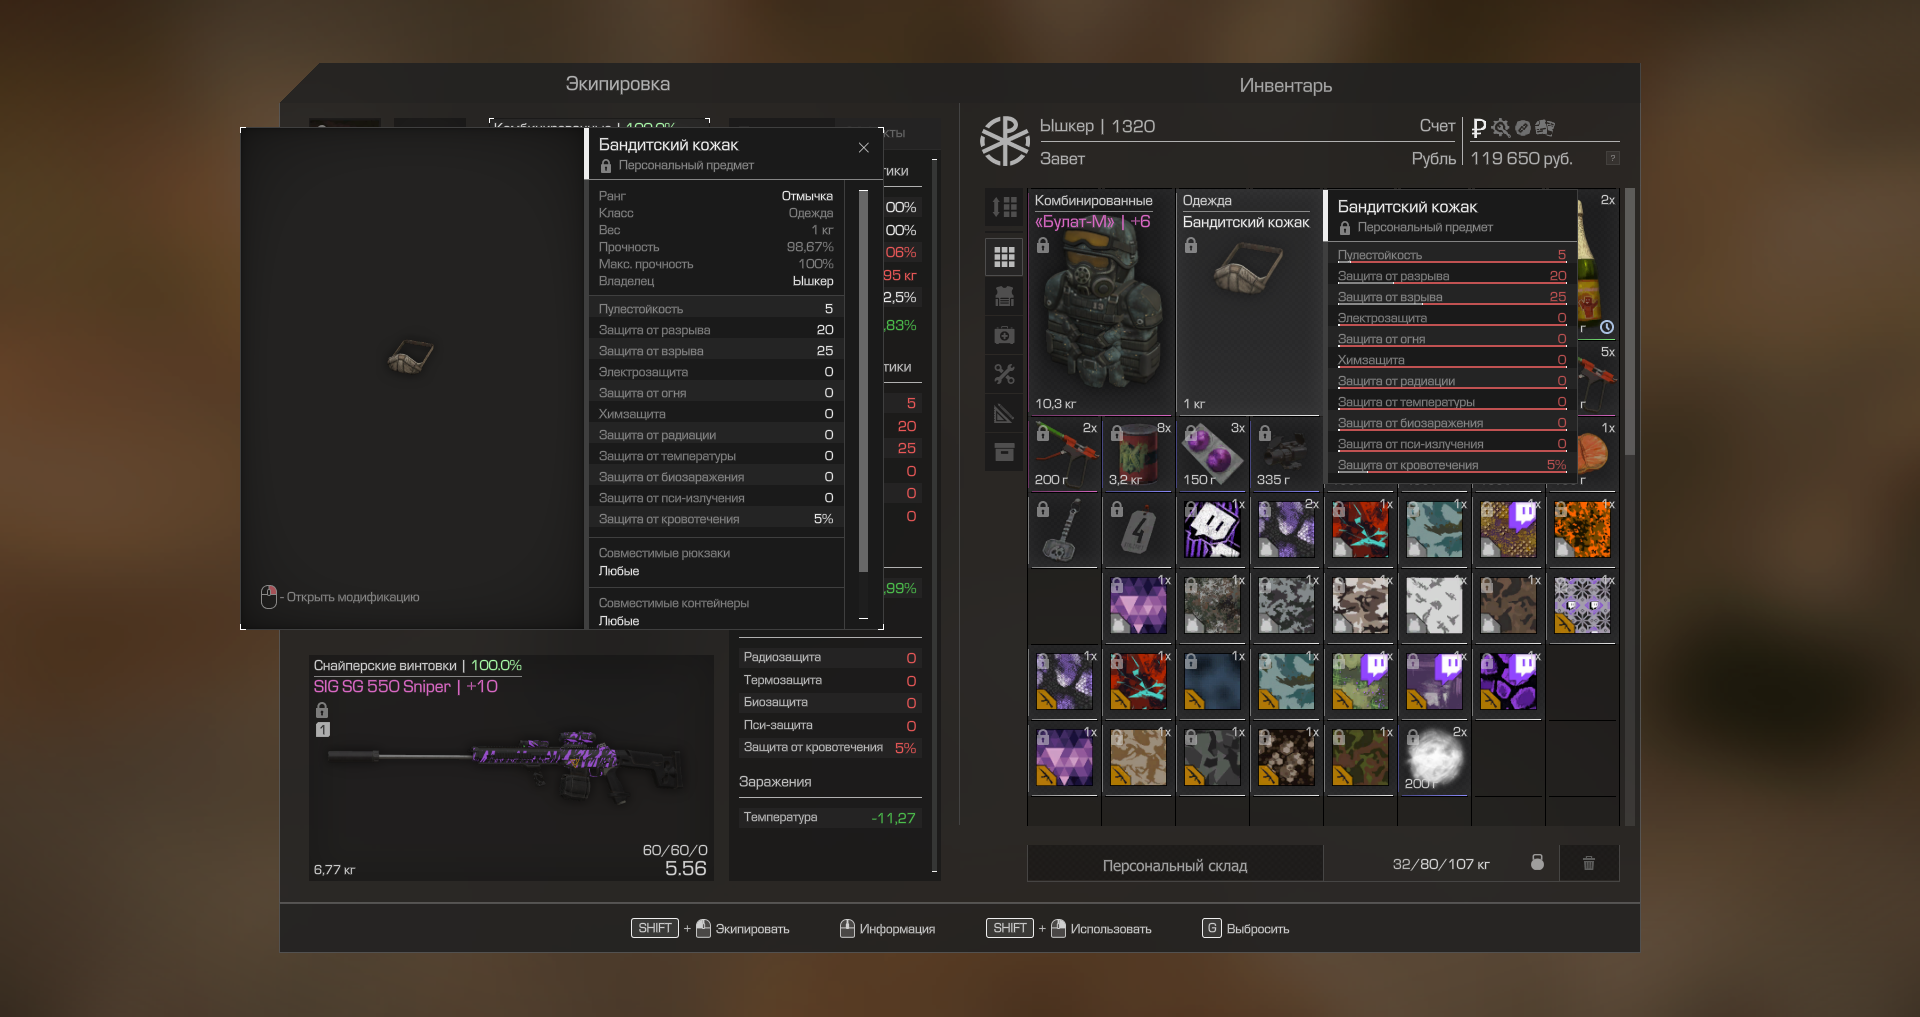Click the Ранг Отмычка row
Image resolution: width=1920 pixels, height=1017 pixels.
point(716,196)
